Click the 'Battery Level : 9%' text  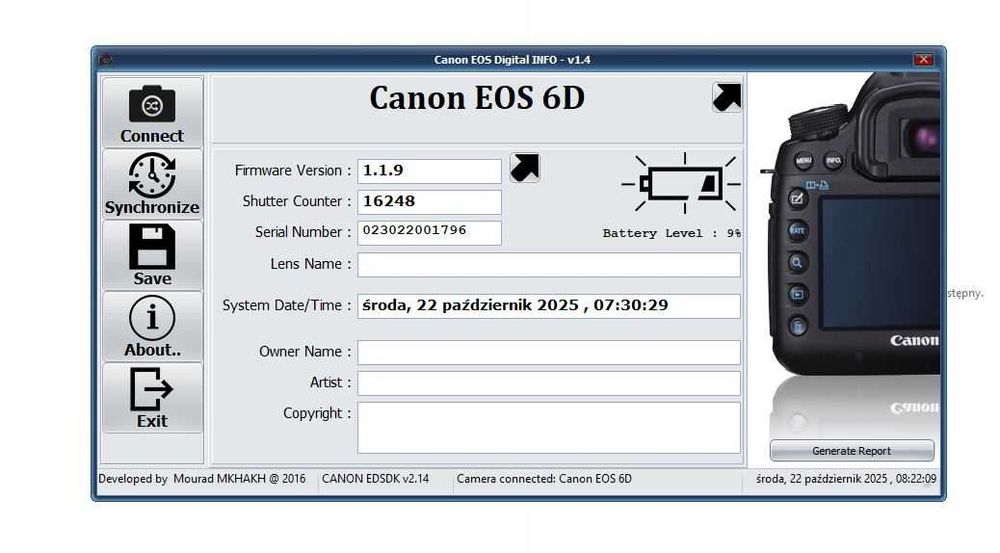[672, 233]
